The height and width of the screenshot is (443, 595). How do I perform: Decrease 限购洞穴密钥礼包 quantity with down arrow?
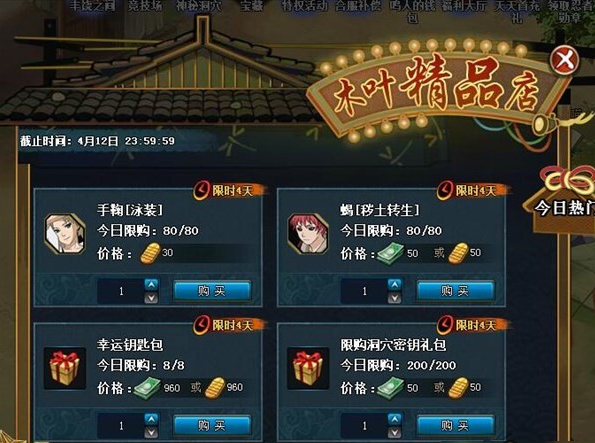(395, 432)
